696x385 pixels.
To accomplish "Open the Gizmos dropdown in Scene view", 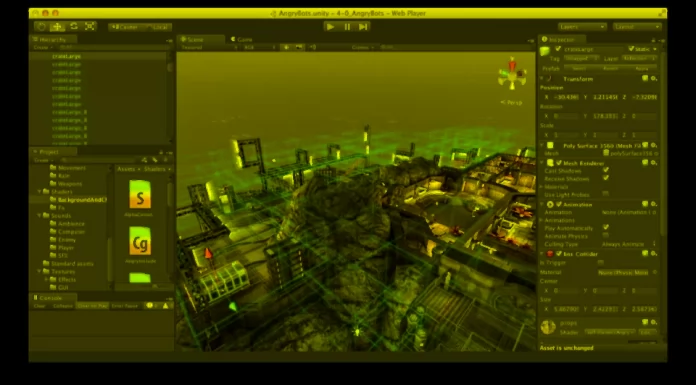I will (x=363, y=47).
